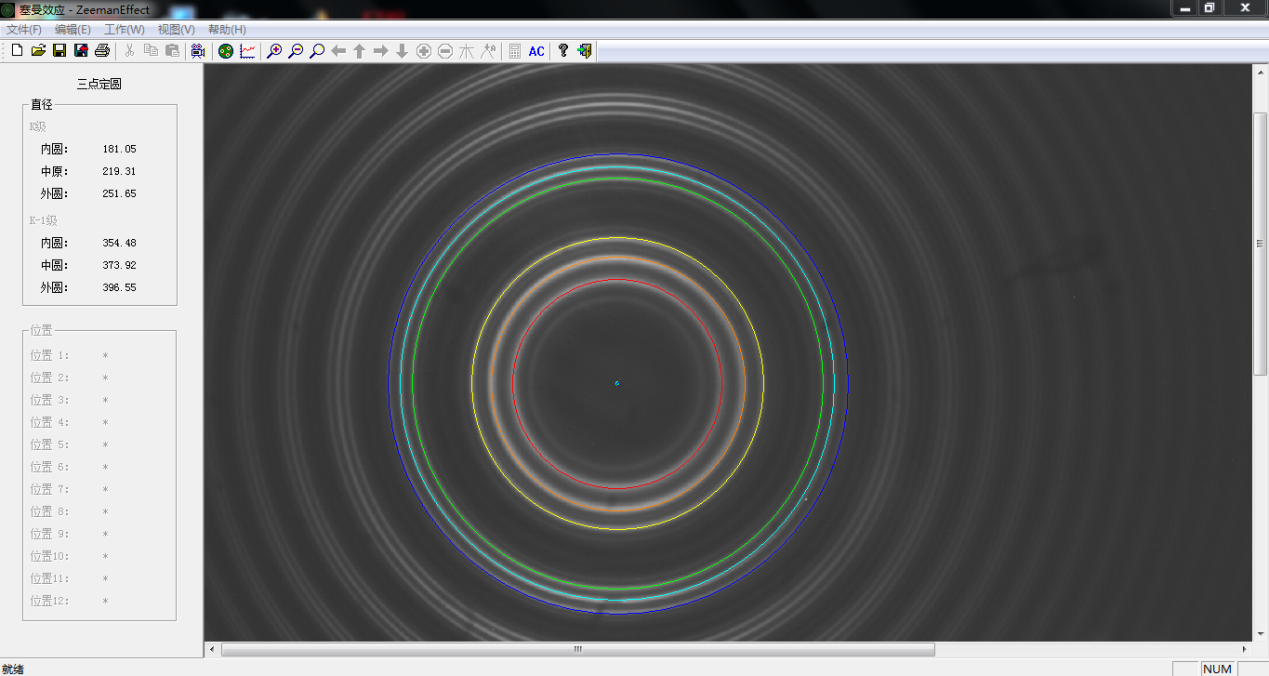Screen dimensions: 1269x676
Task: Click the move right arrow icon
Action: click(381, 51)
